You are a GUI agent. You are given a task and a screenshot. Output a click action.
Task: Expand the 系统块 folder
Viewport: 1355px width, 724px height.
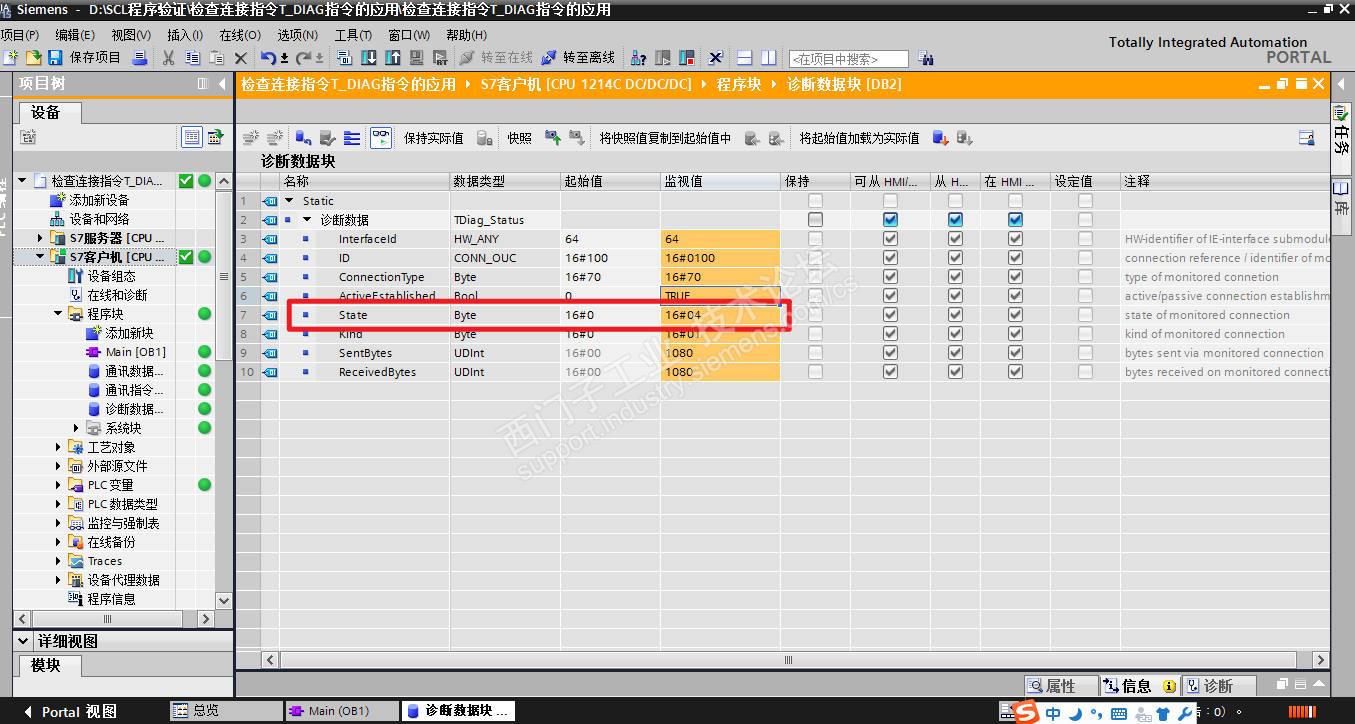tap(76, 428)
